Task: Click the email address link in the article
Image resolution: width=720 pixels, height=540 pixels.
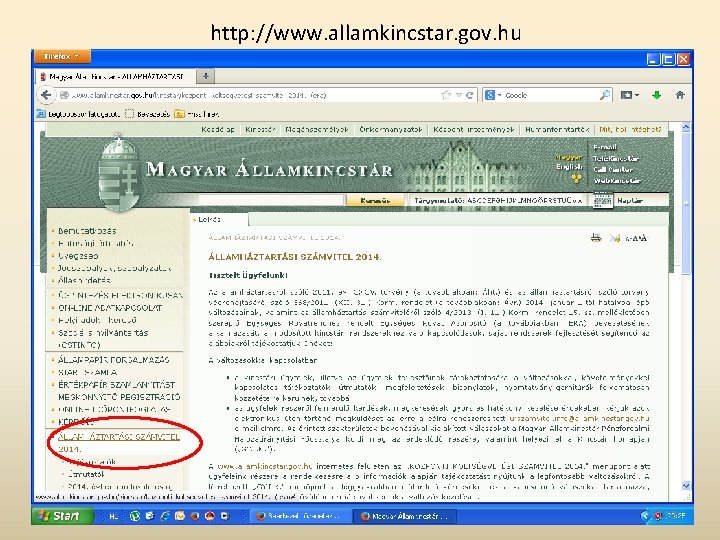Action: point(579,418)
